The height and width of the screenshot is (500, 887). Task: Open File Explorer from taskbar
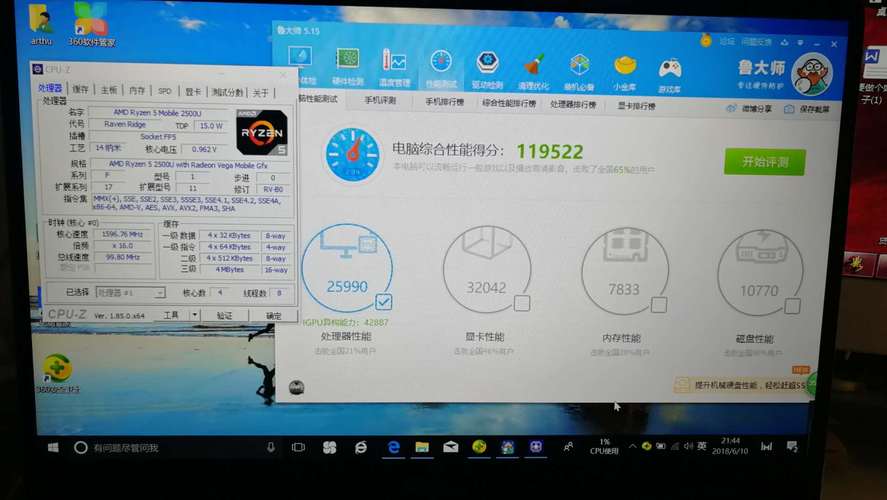(x=422, y=447)
